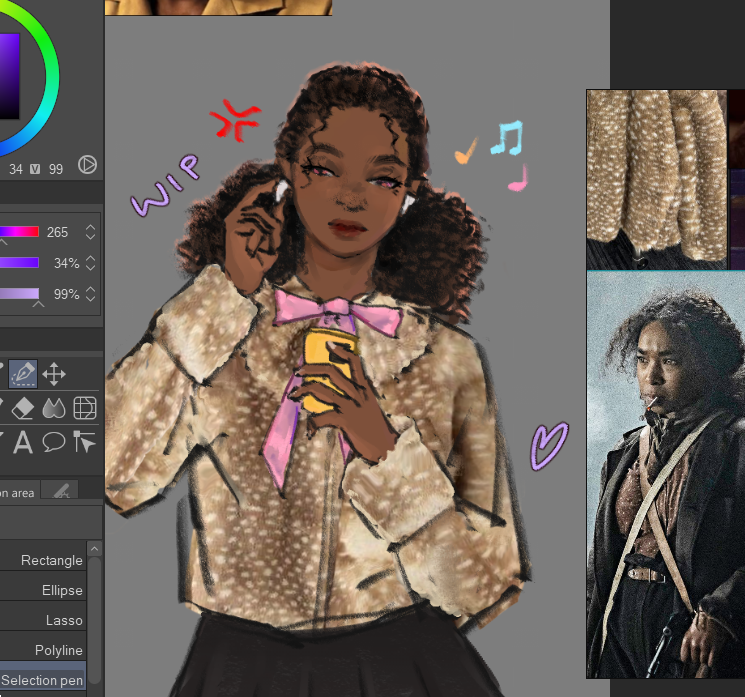Increase value with up arrow beside 99%

click(x=90, y=289)
